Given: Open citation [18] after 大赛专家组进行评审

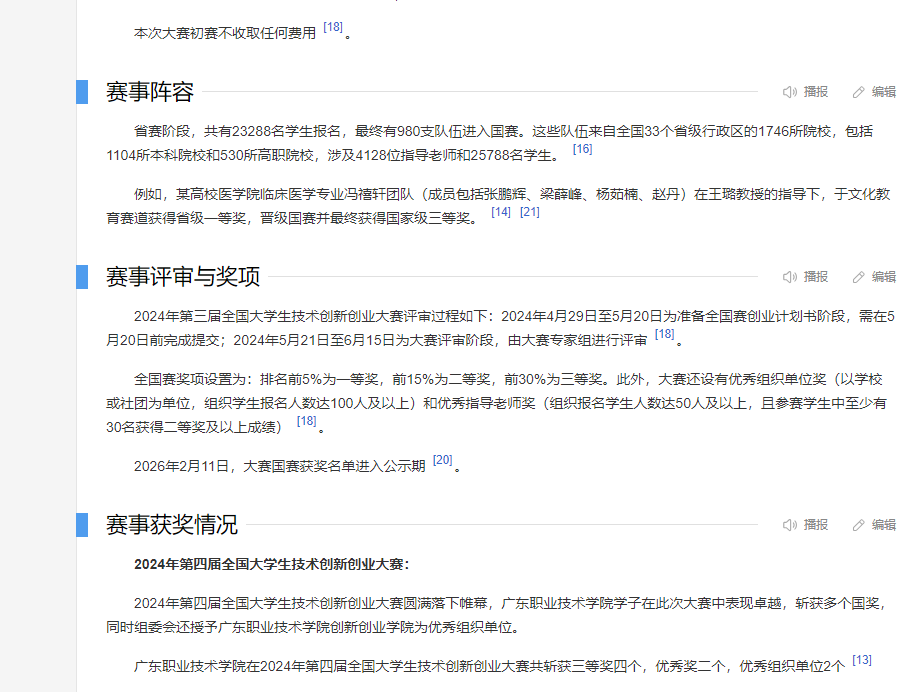Looking at the screenshot, I should click(x=664, y=334).
